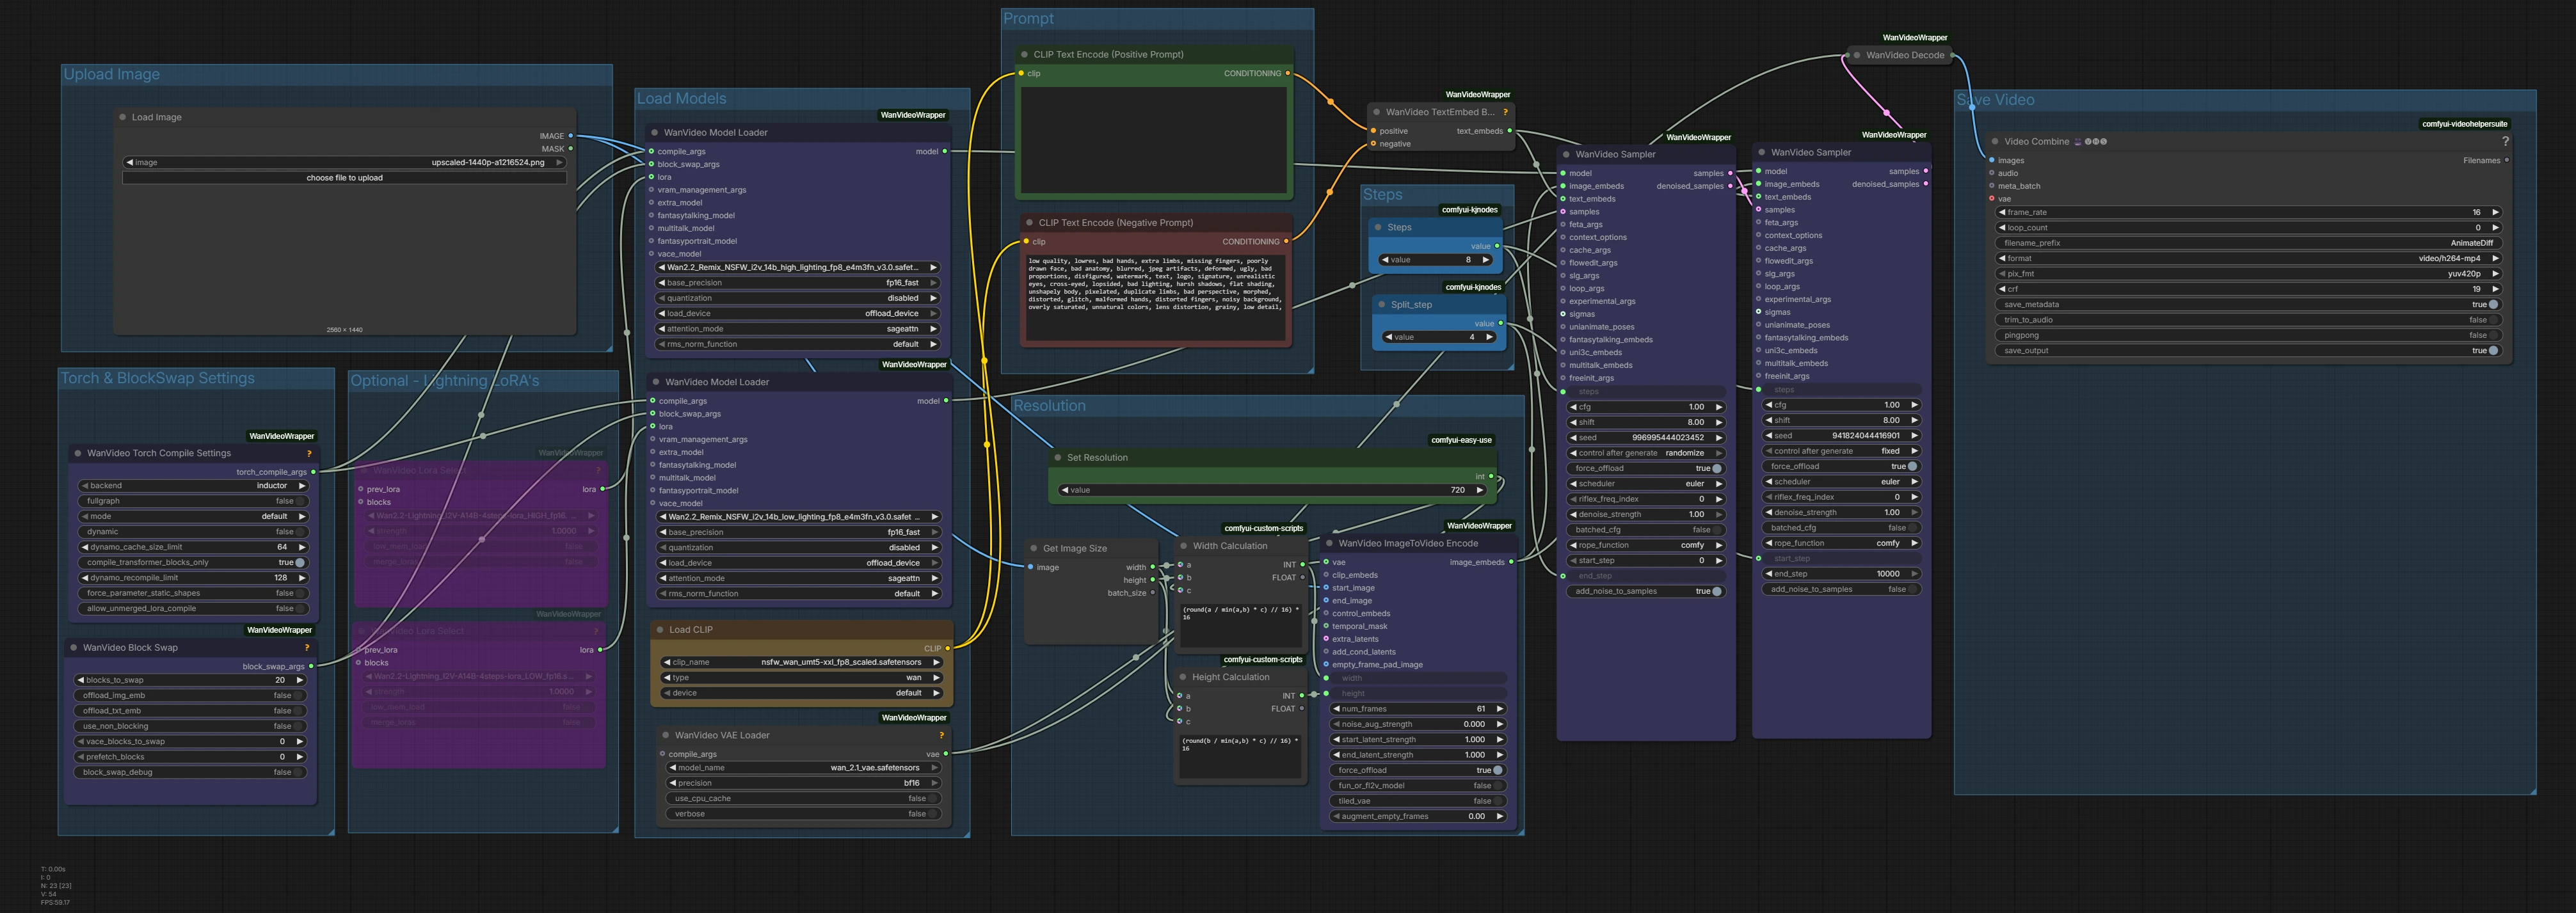Screen dimensions: 2576x913
Task: Toggle compile_transformer_blocks_only switch
Action: [x=299, y=562]
